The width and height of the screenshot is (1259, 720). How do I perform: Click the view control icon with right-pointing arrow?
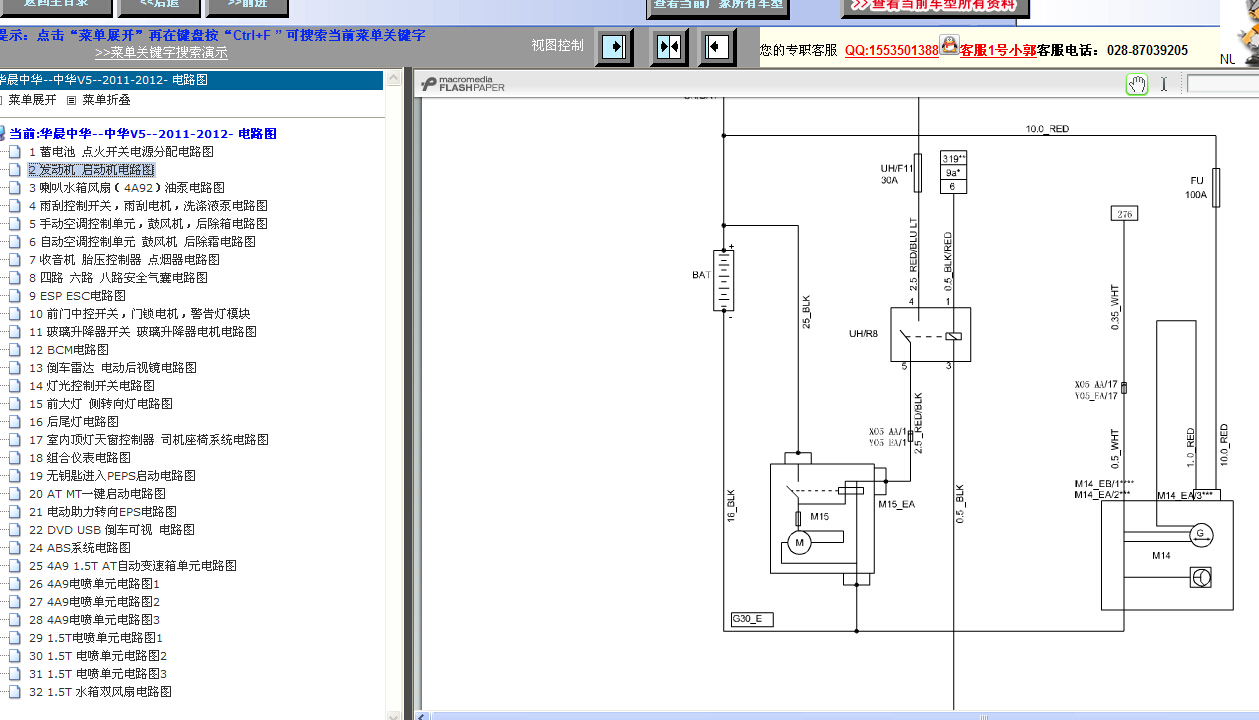616,46
